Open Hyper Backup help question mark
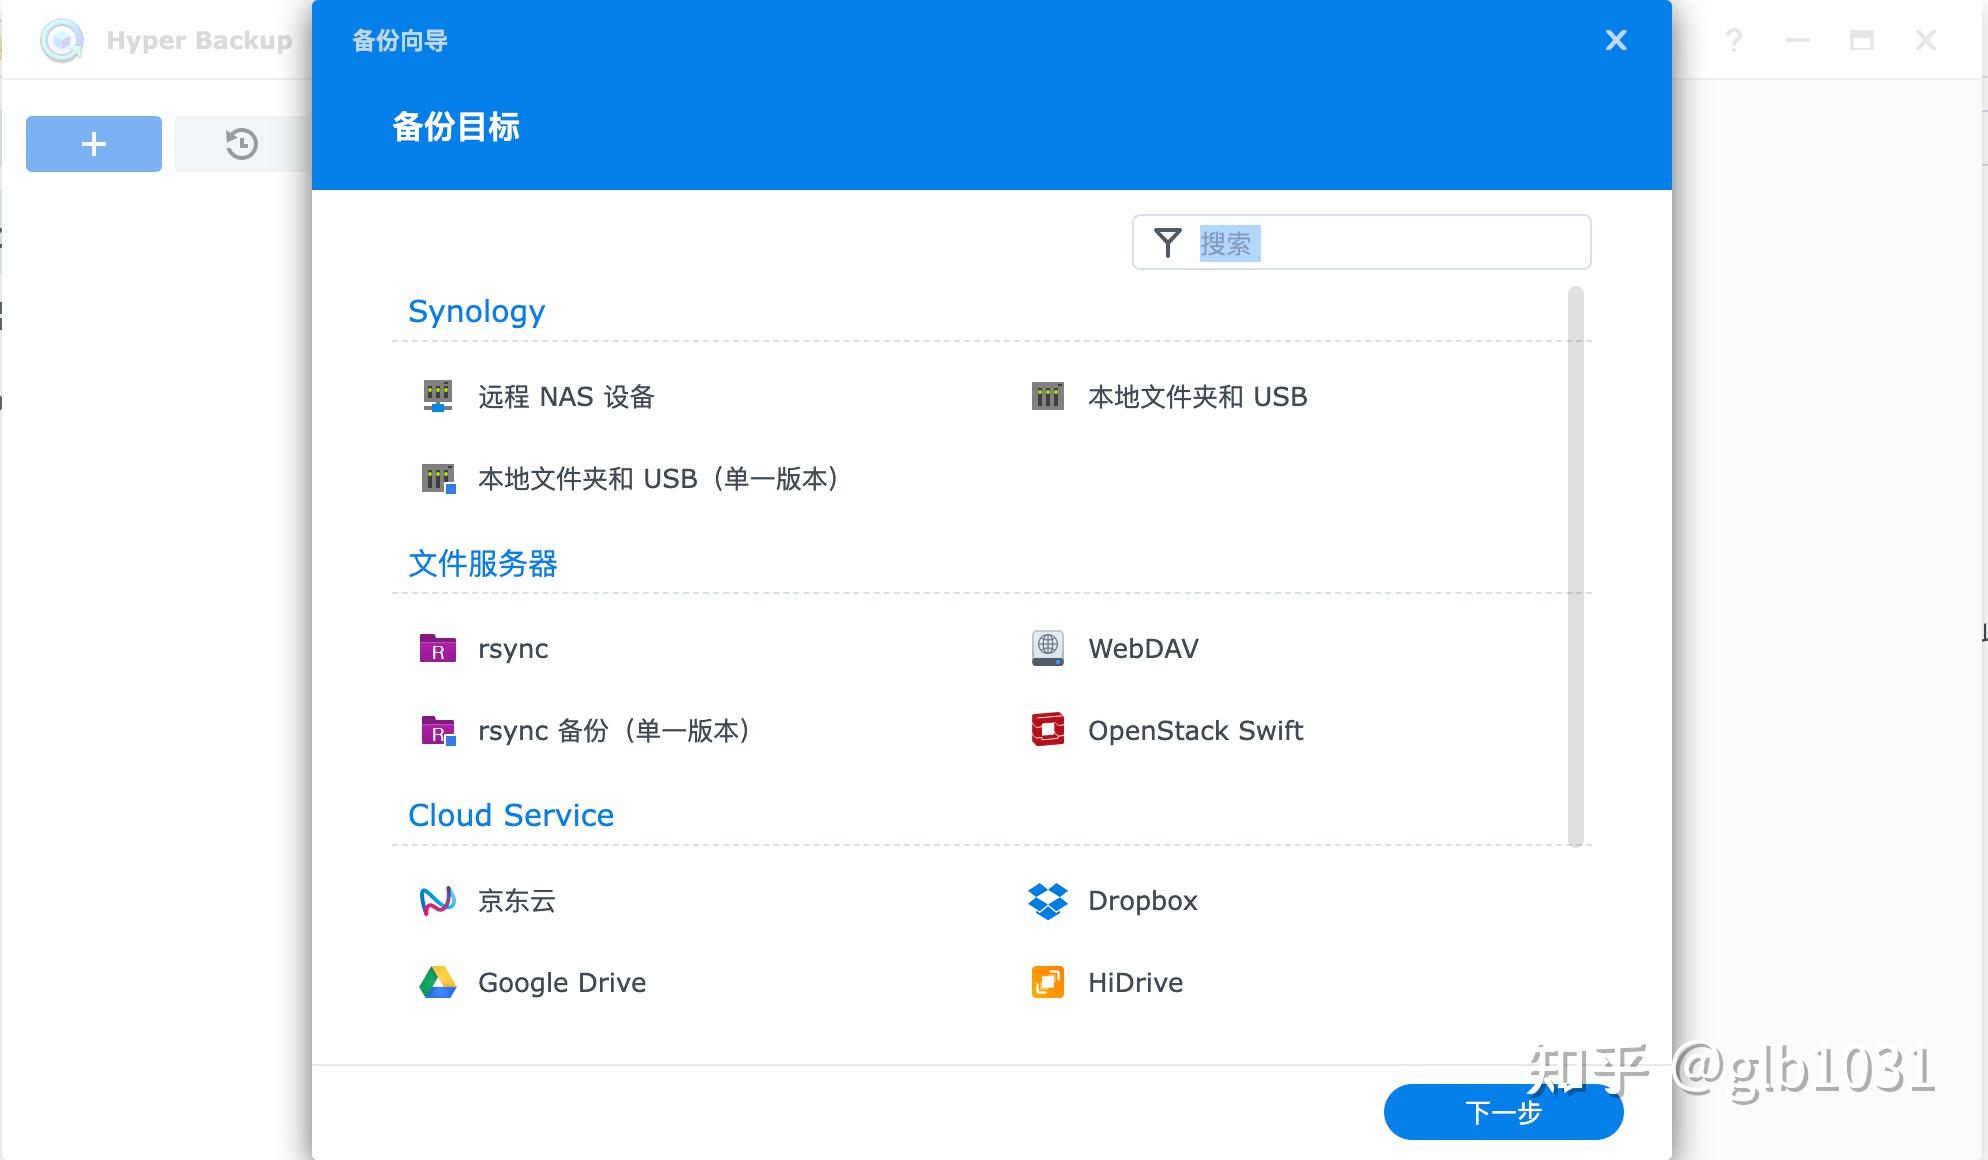Image resolution: width=1988 pixels, height=1160 pixels. click(1734, 41)
